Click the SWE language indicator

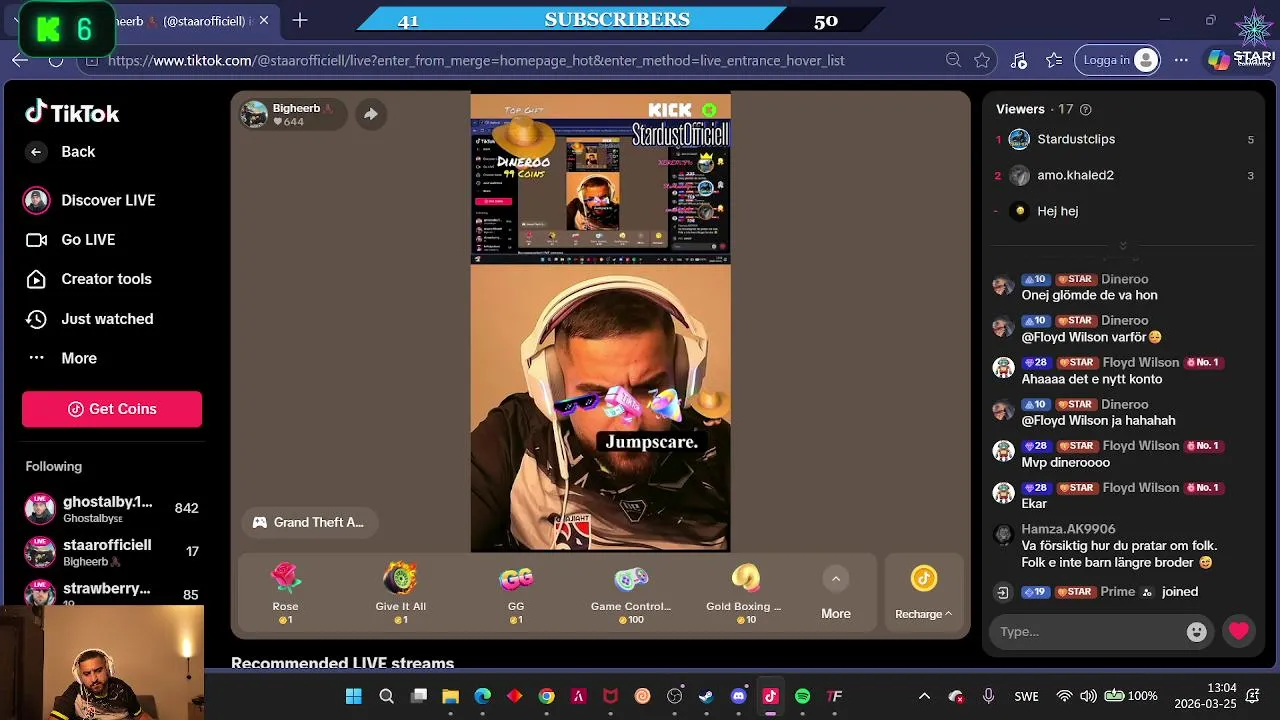click(1026, 696)
